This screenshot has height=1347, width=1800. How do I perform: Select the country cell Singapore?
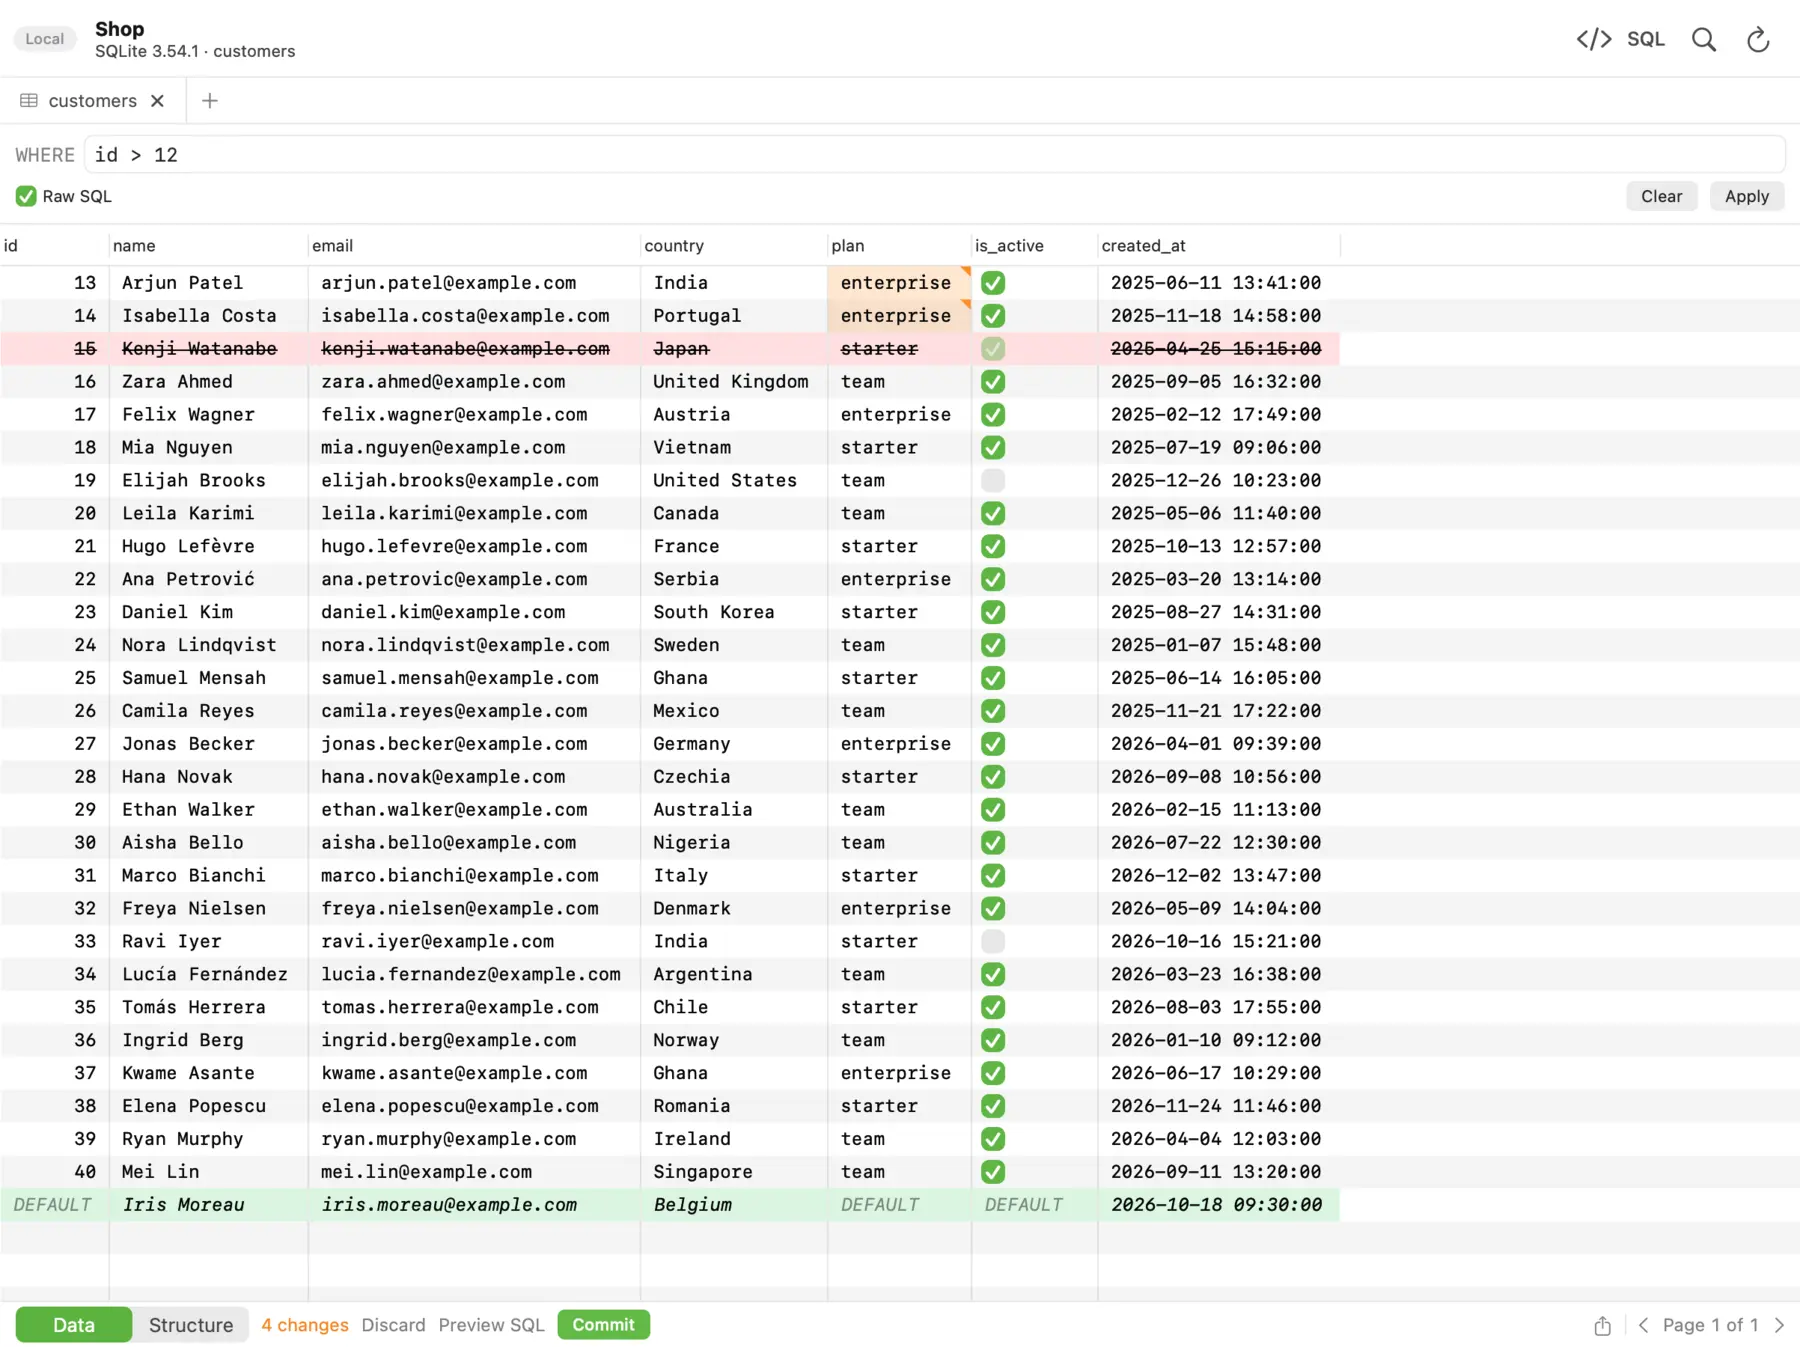pyautogui.click(x=733, y=1172)
